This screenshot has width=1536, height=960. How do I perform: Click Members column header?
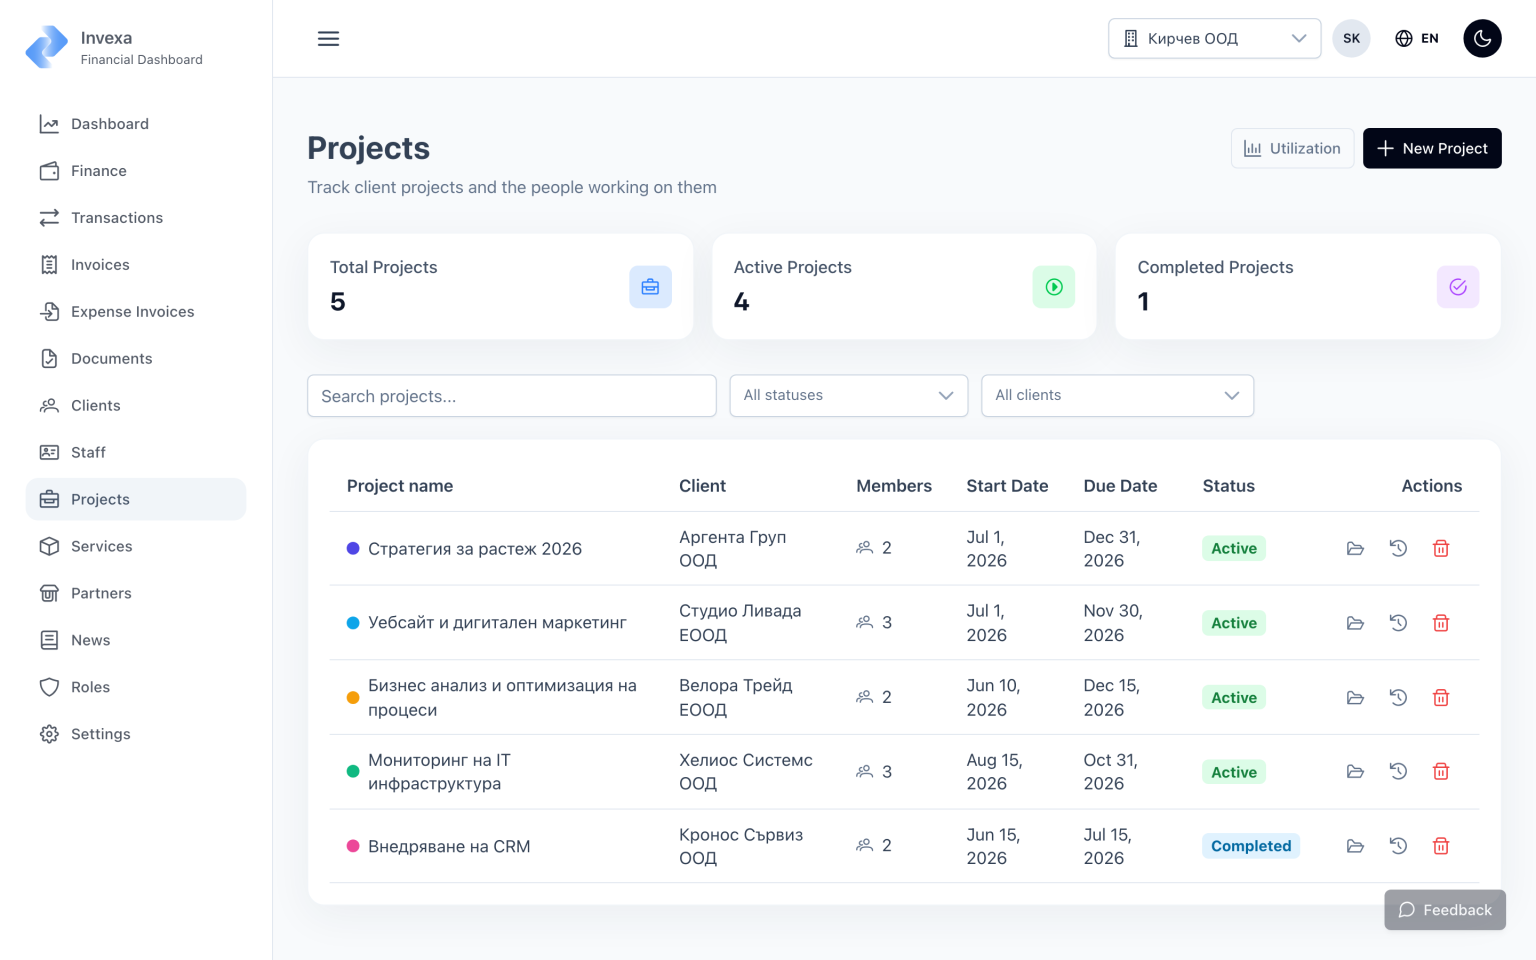point(894,486)
